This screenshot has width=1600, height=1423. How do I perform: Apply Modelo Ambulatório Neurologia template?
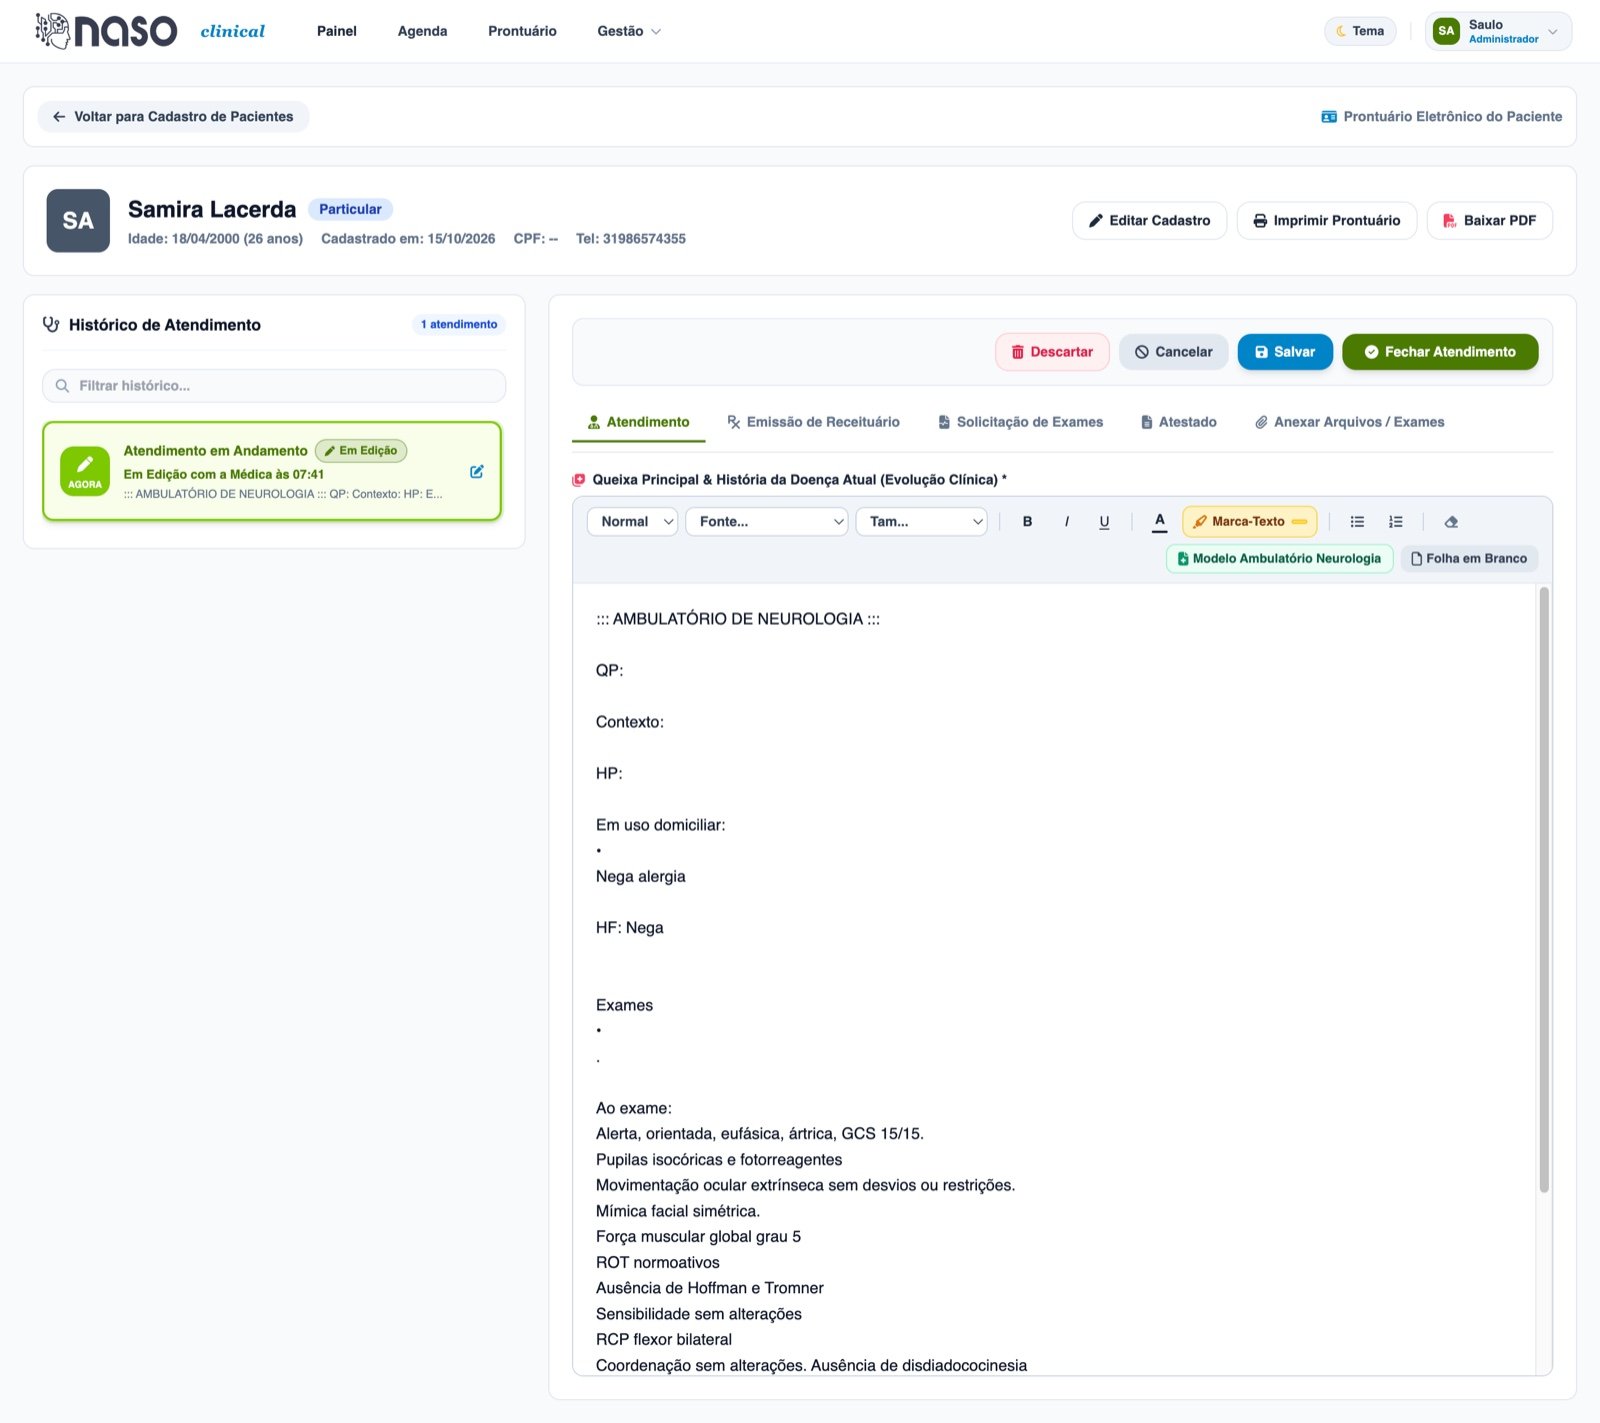(1279, 559)
